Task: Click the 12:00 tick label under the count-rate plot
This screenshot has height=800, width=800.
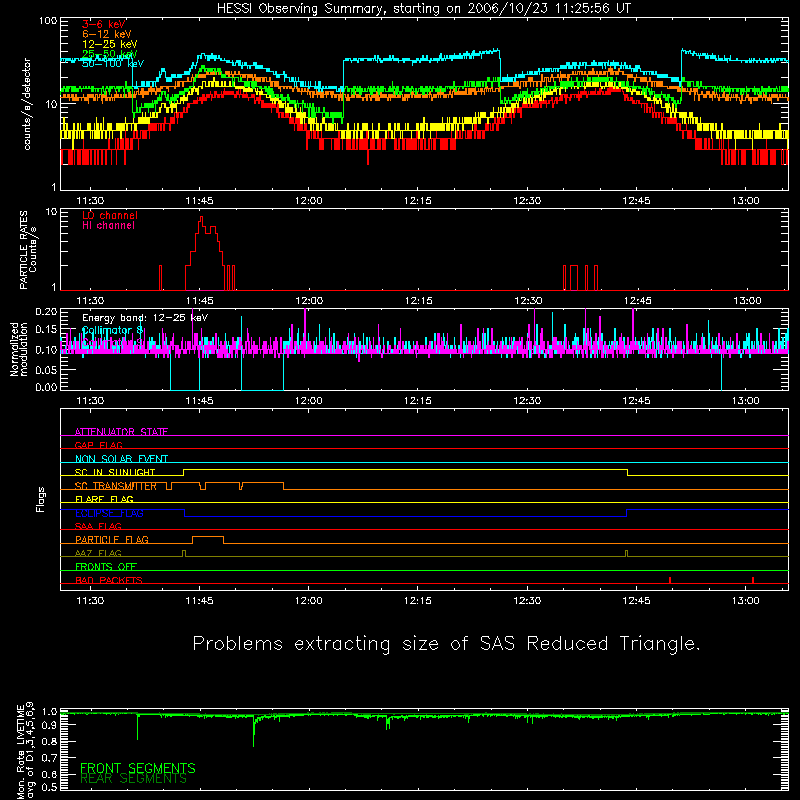Action: (x=308, y=201)
